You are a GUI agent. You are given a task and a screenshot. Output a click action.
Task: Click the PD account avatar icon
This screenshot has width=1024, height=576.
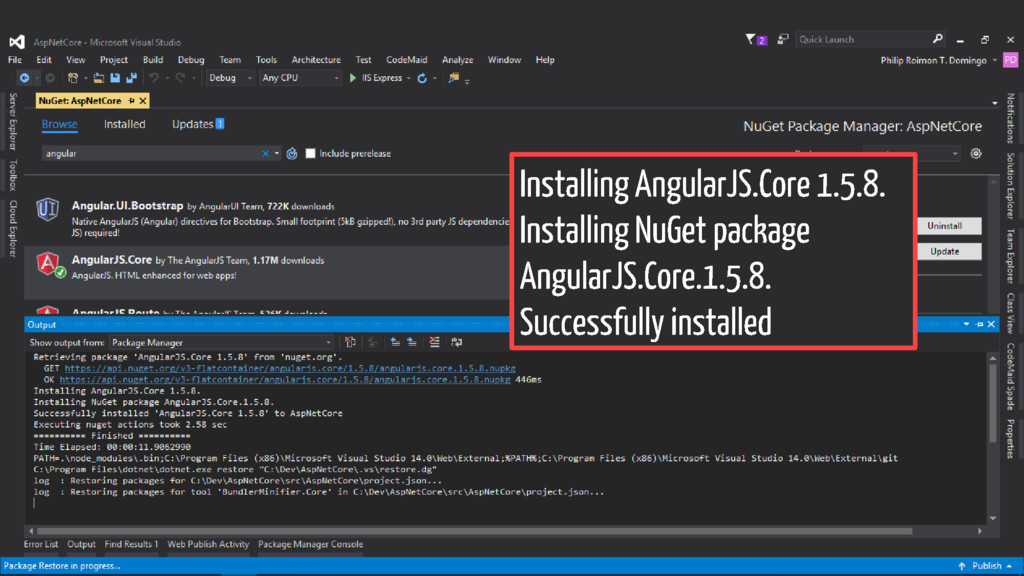1010,60
